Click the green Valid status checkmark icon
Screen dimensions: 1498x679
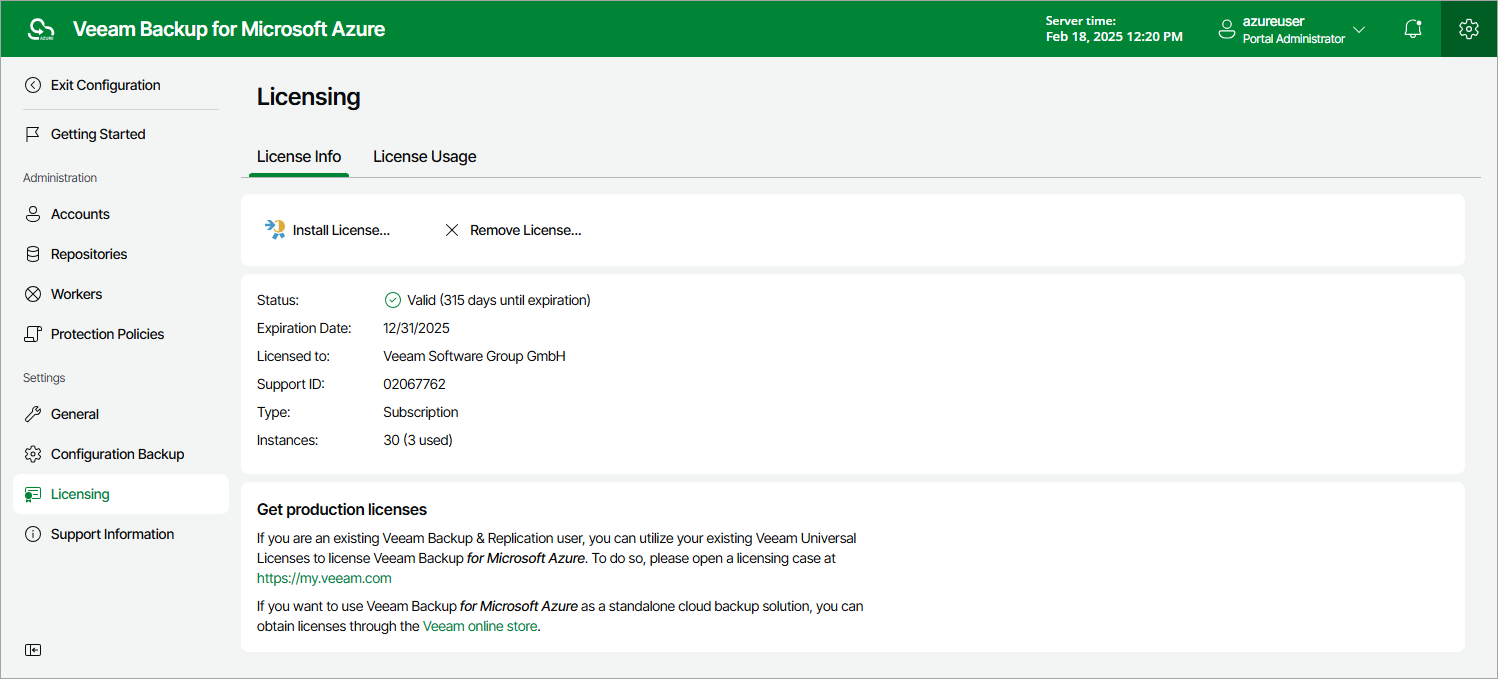tap(393, 300)
